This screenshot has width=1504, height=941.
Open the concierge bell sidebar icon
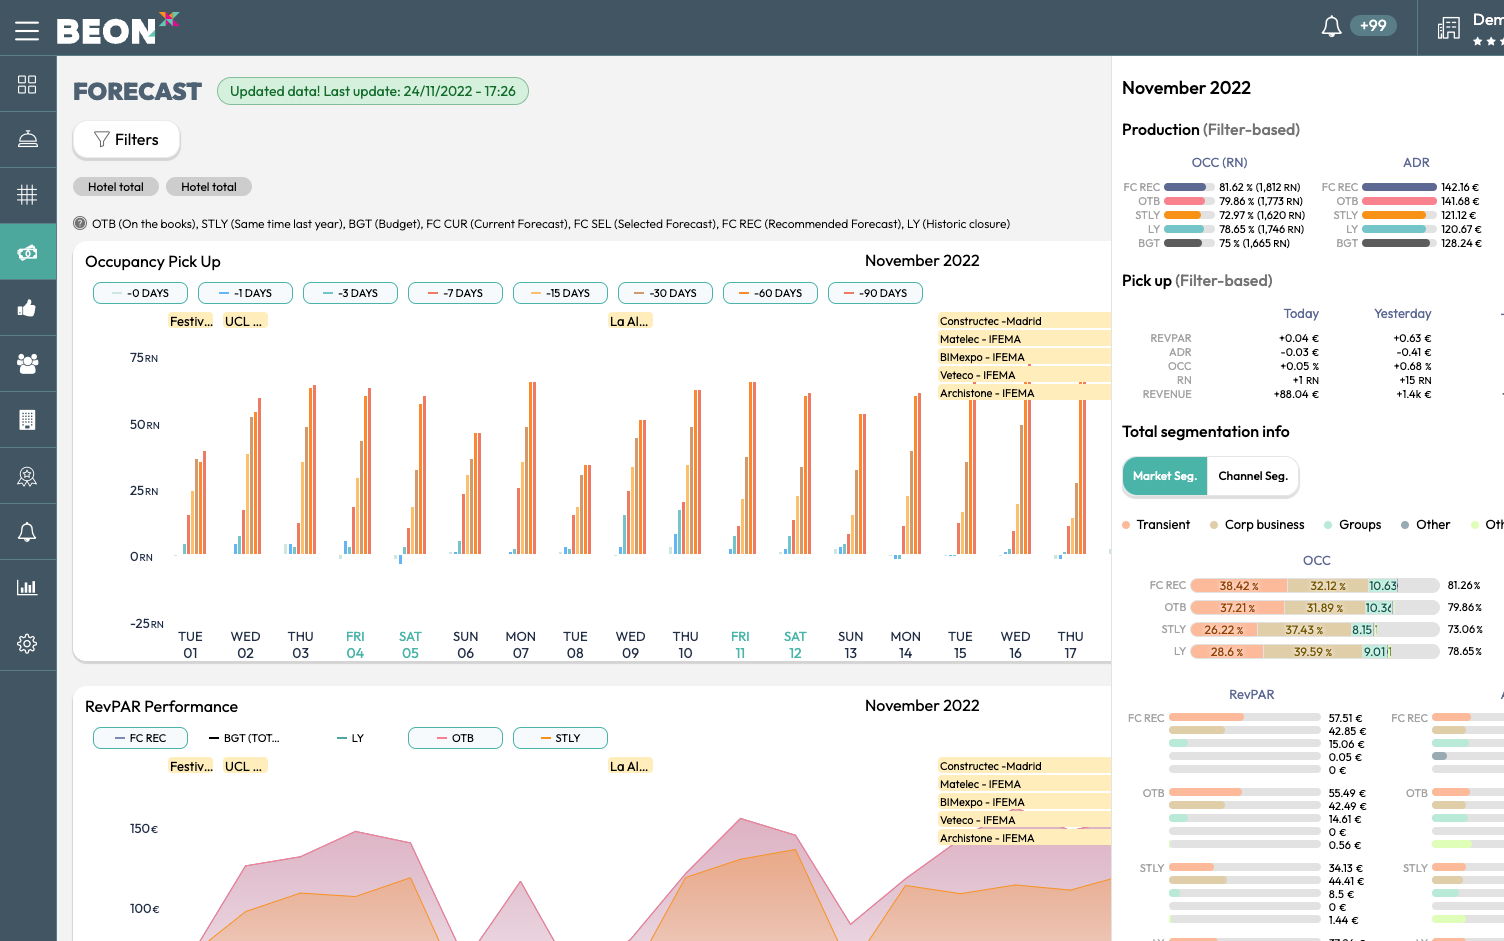point(27,139)
